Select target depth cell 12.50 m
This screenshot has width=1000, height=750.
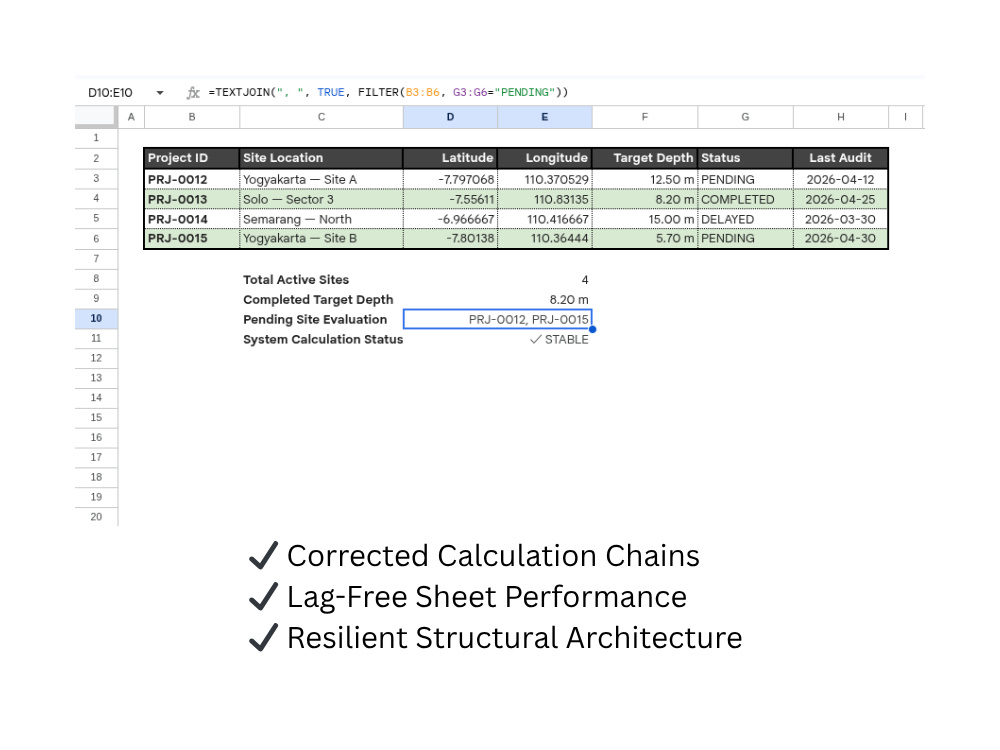(645, 180)
